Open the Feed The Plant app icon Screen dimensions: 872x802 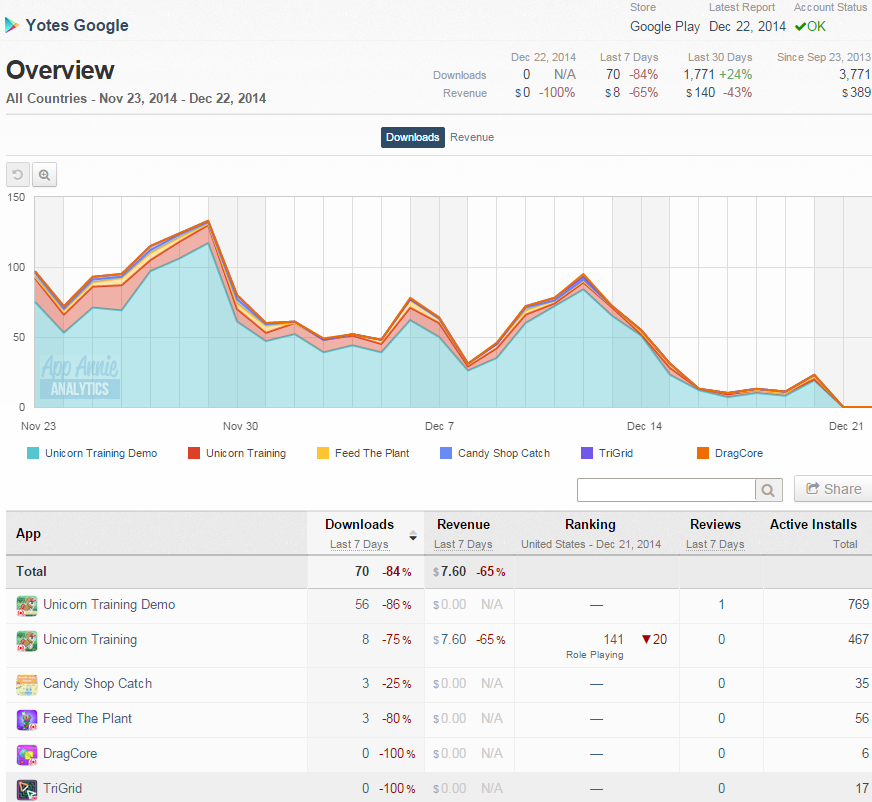pos(27,720)
